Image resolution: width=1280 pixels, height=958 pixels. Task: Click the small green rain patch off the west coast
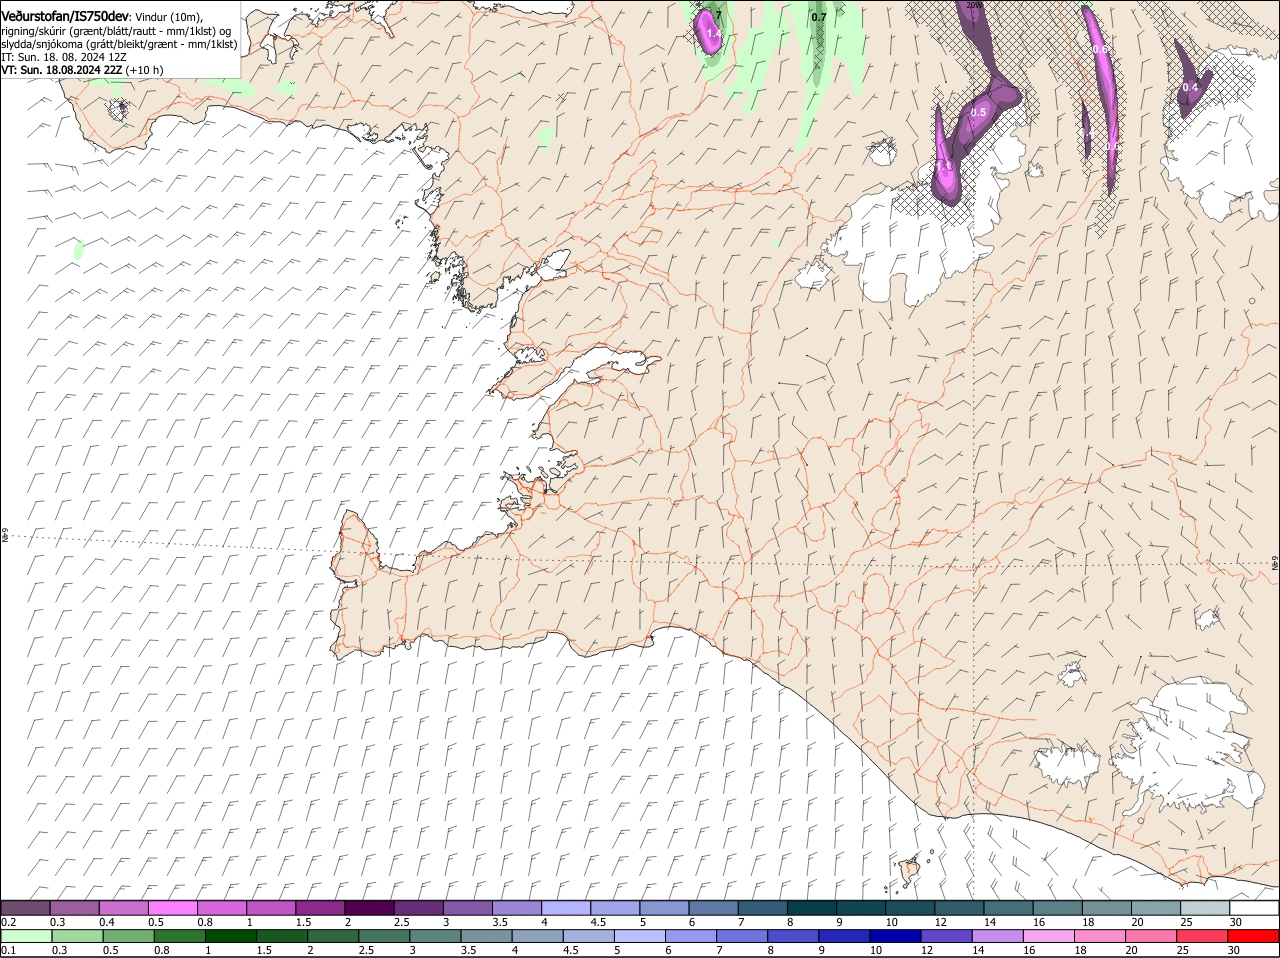coord(79,248)
